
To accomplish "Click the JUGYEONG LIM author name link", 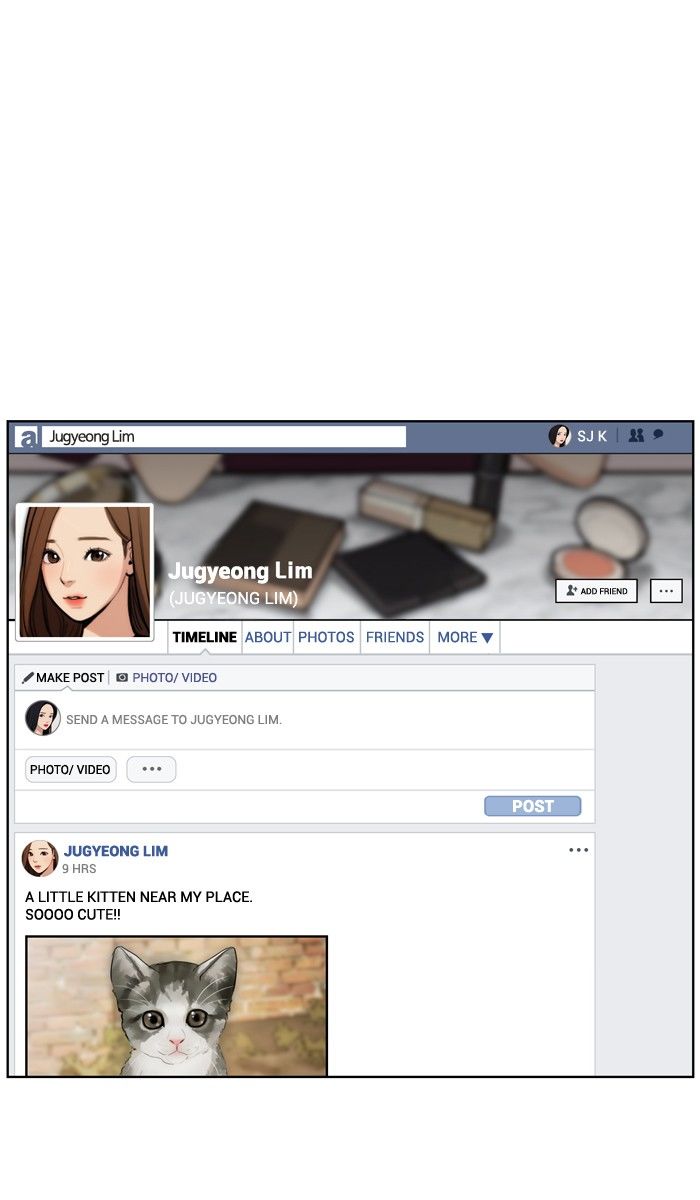I will point(116,851).
